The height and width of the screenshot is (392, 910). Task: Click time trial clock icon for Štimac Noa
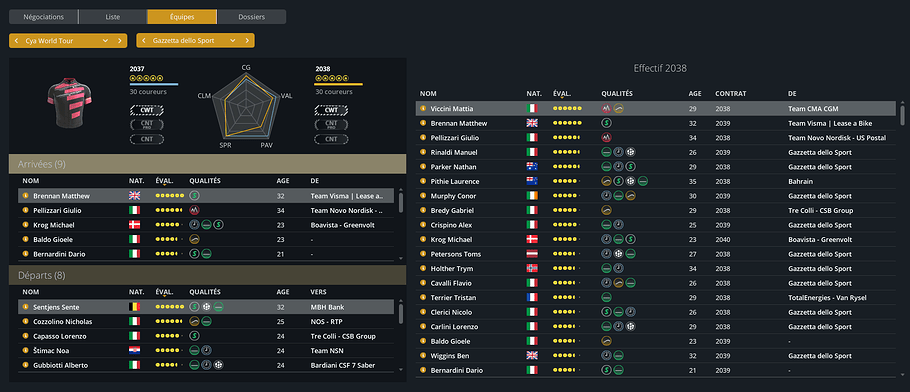tap(207, 350)
